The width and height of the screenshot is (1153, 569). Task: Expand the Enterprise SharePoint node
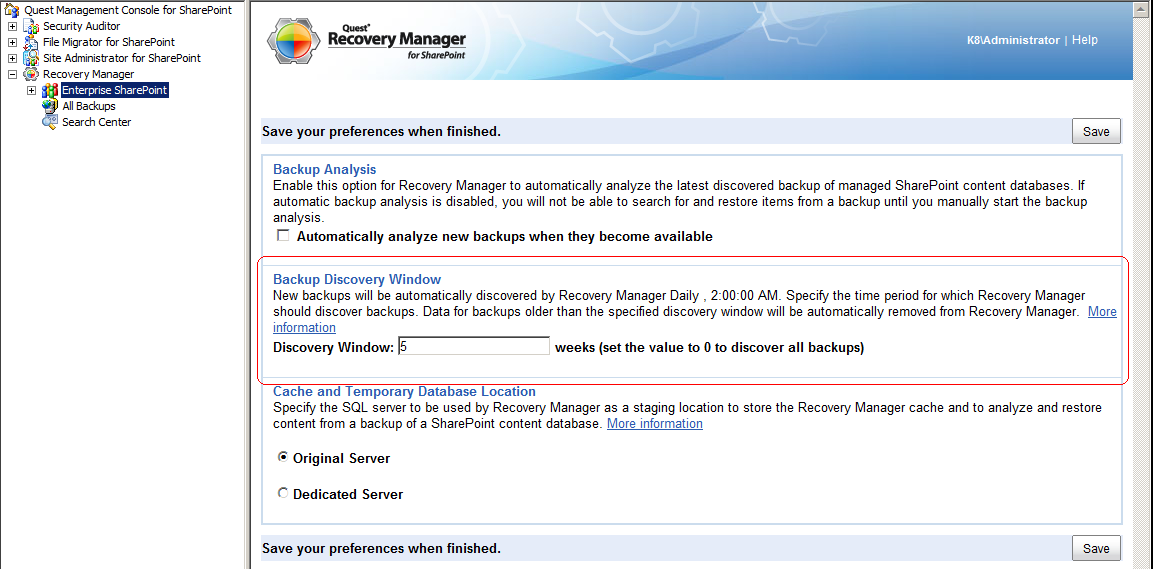[x=32, y=90]
